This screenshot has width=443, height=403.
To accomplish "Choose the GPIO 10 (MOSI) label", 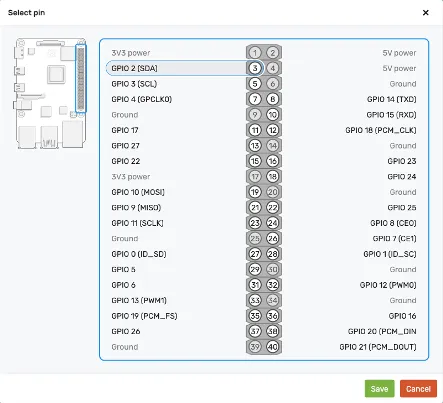I will pyautogui.click(x=138, y=192).
